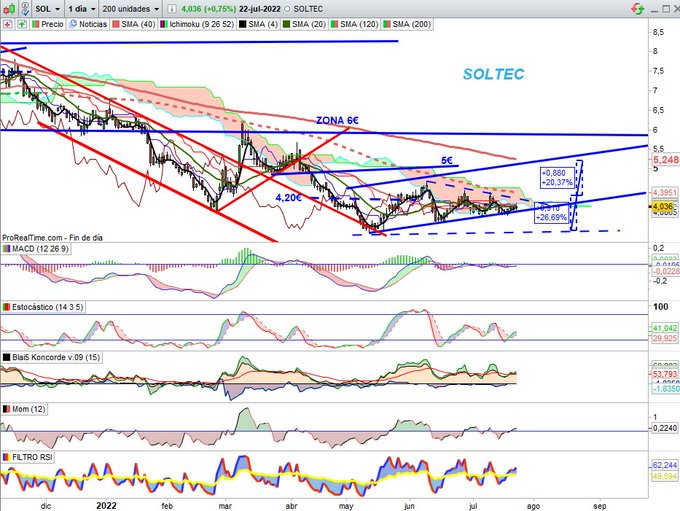This screenshot has height=511, width=680.
Task: Click the SMA (20) indicator label
Action: (x=304, y=24)
